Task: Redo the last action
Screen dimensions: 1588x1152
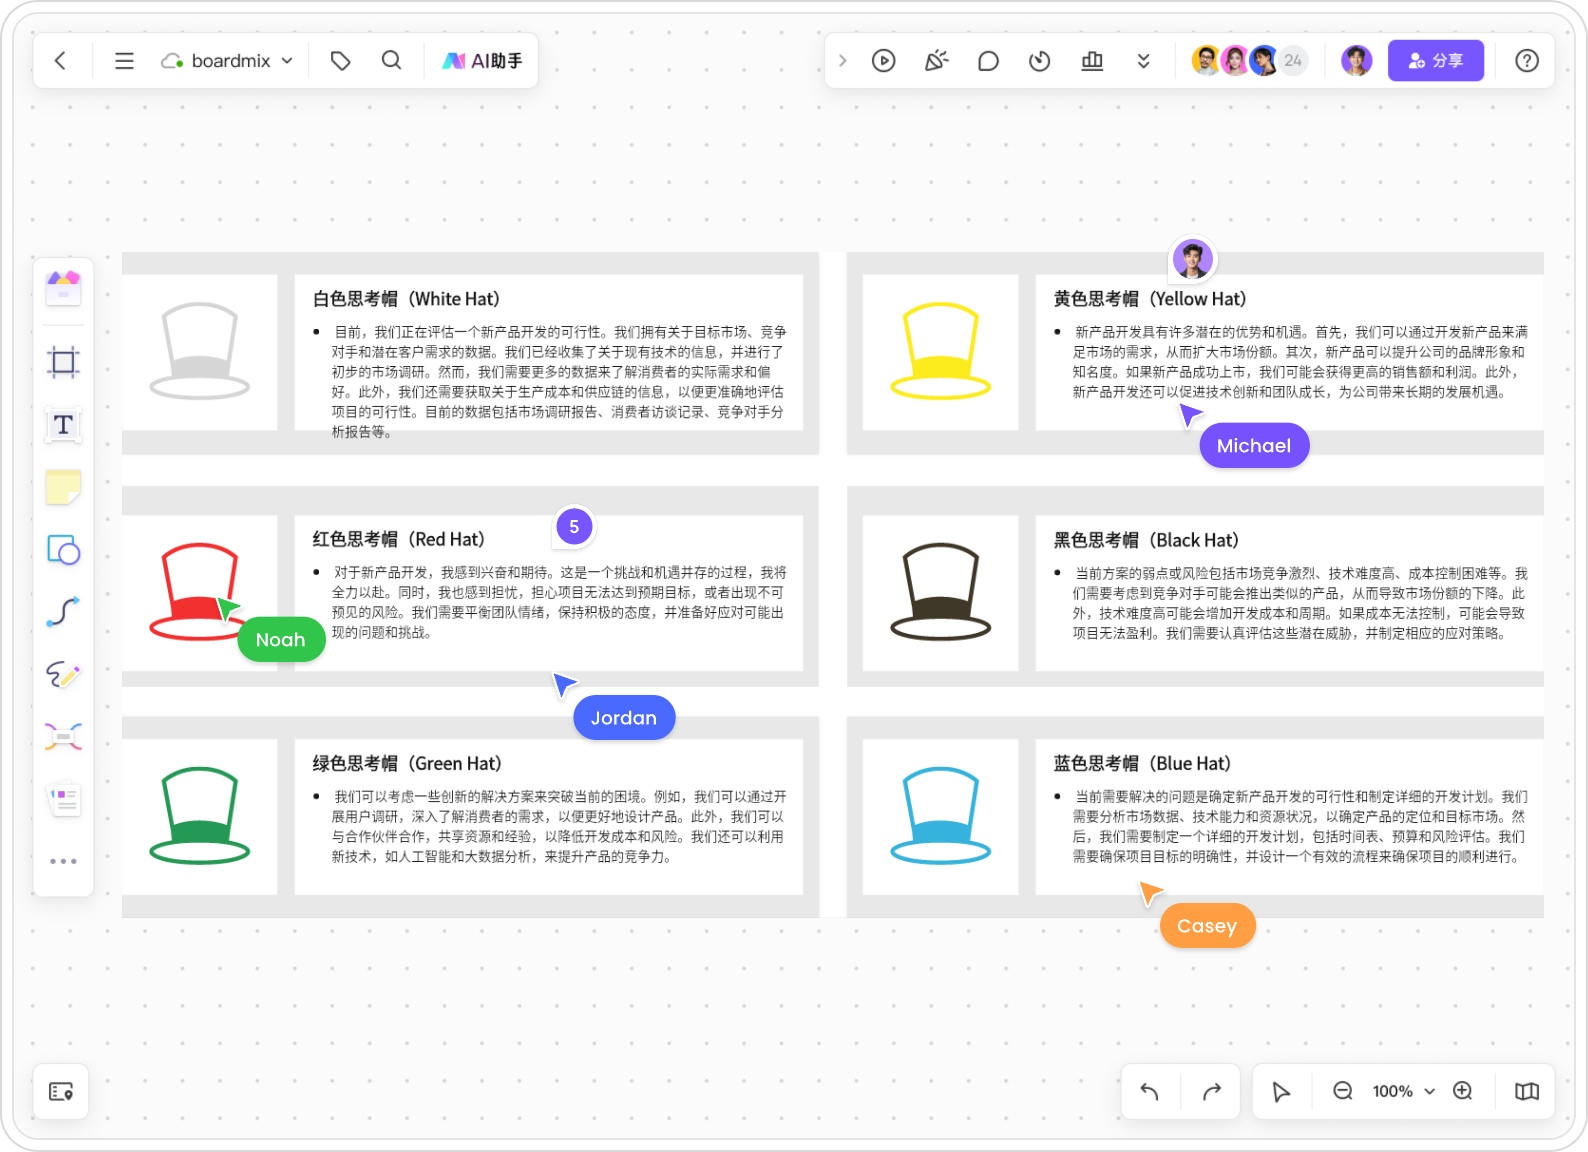Action: 1212,1091
